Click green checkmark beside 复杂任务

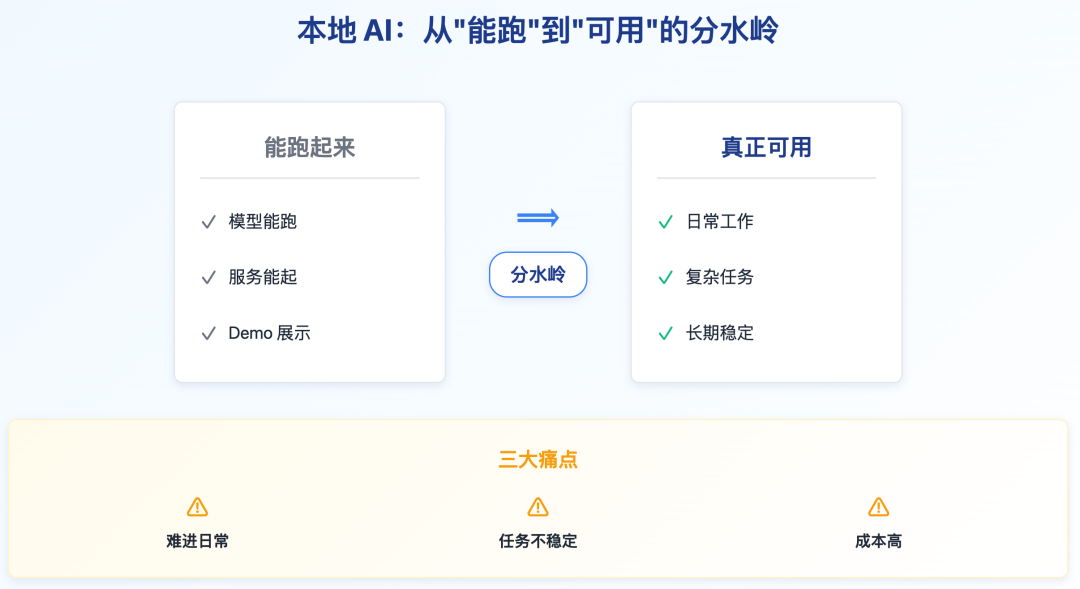[665, 278]
